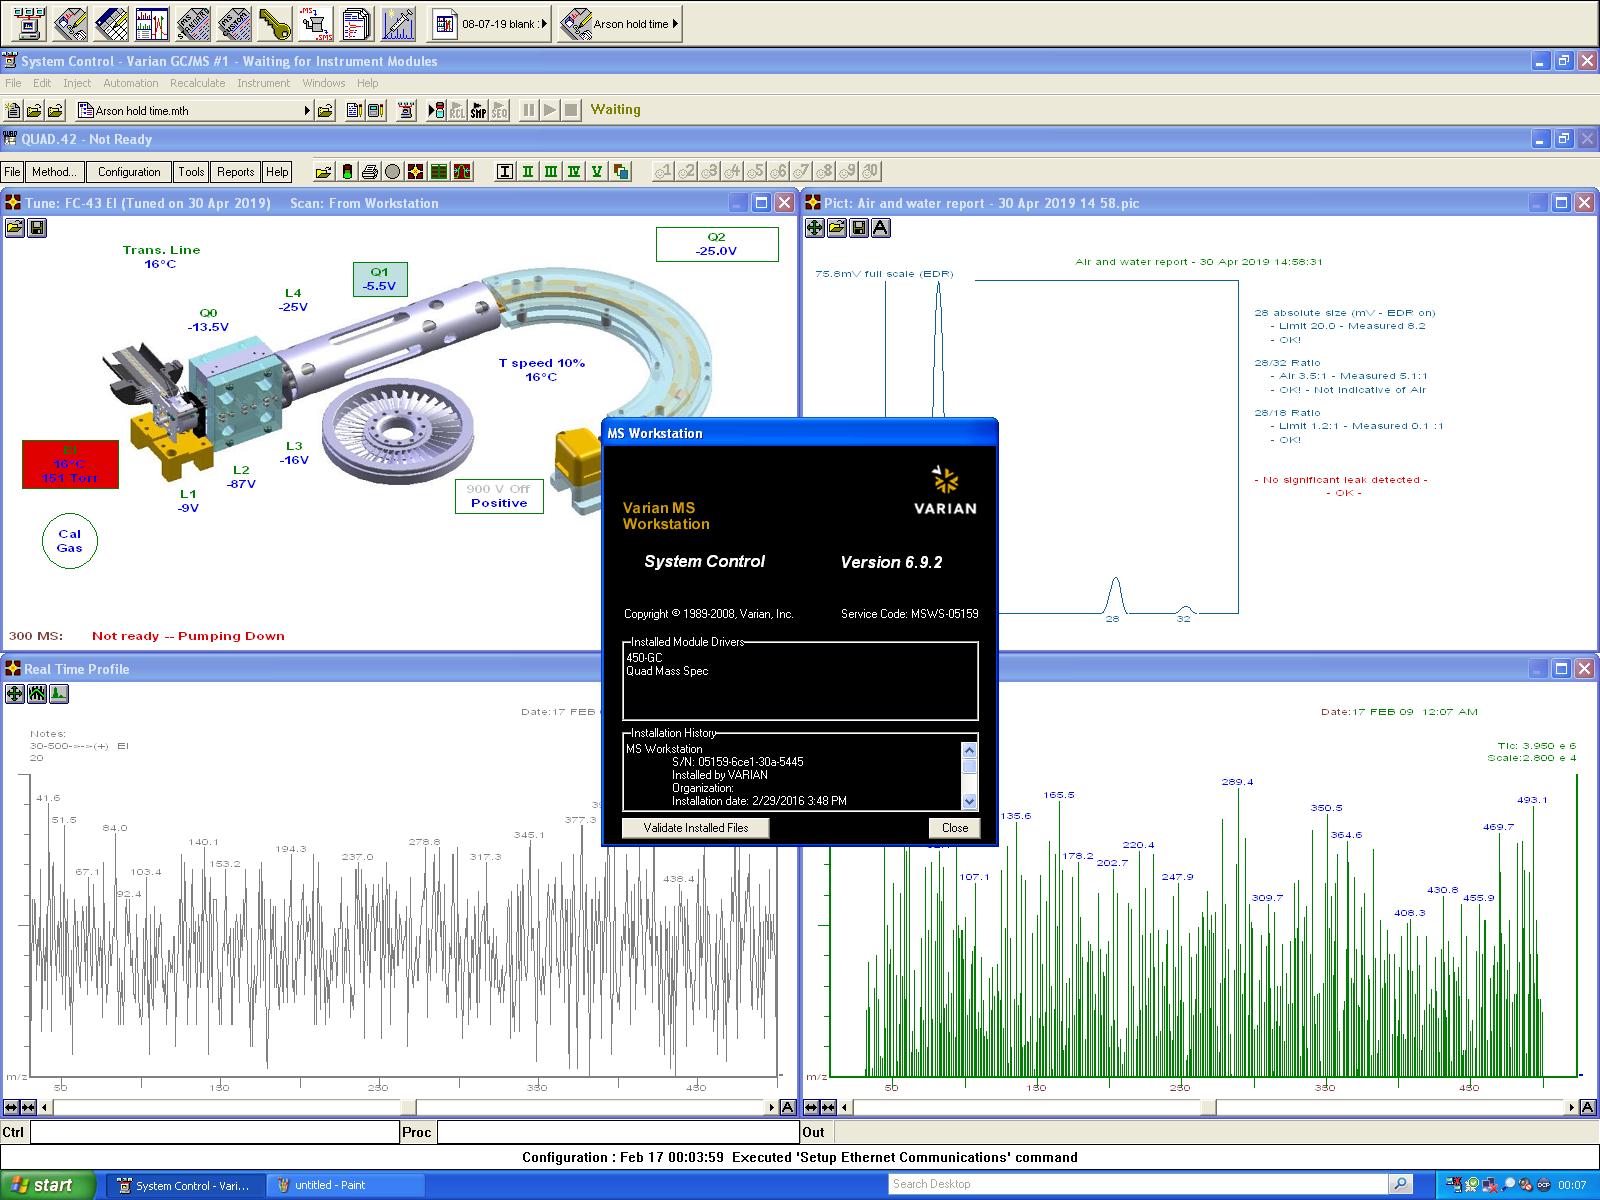Viewport: 1600px width, 1200px height.
Task: Open the MS to SMS conversion tool
Action: tap(317, 23)
